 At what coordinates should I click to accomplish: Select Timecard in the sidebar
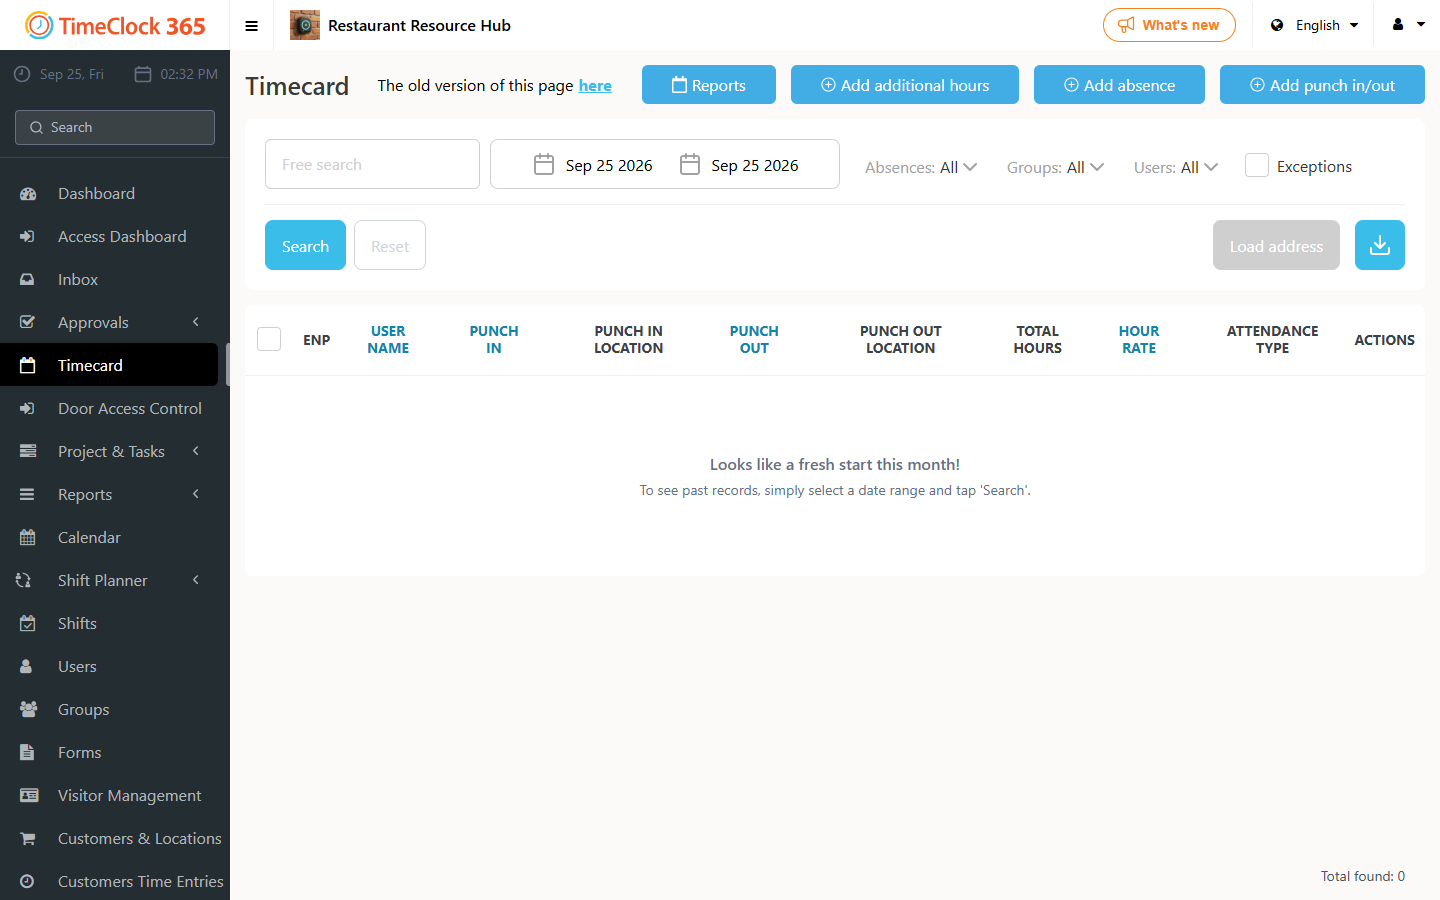109,366
